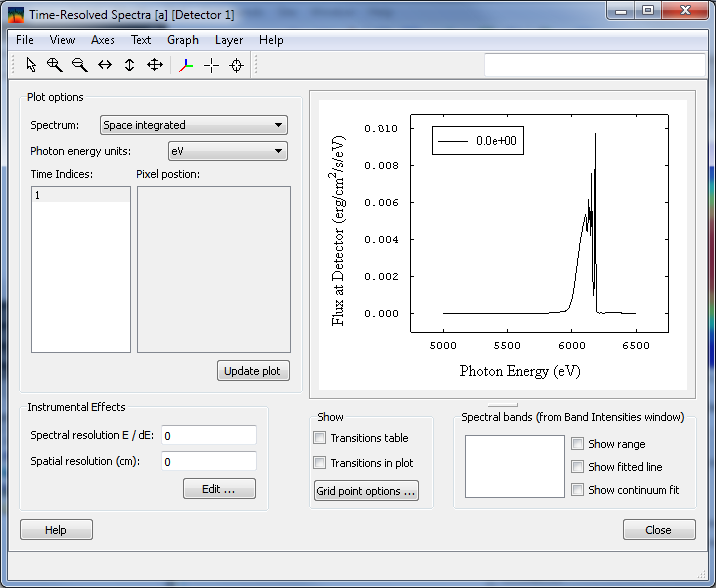Open the Spectrum dropdown

point(194,125)
